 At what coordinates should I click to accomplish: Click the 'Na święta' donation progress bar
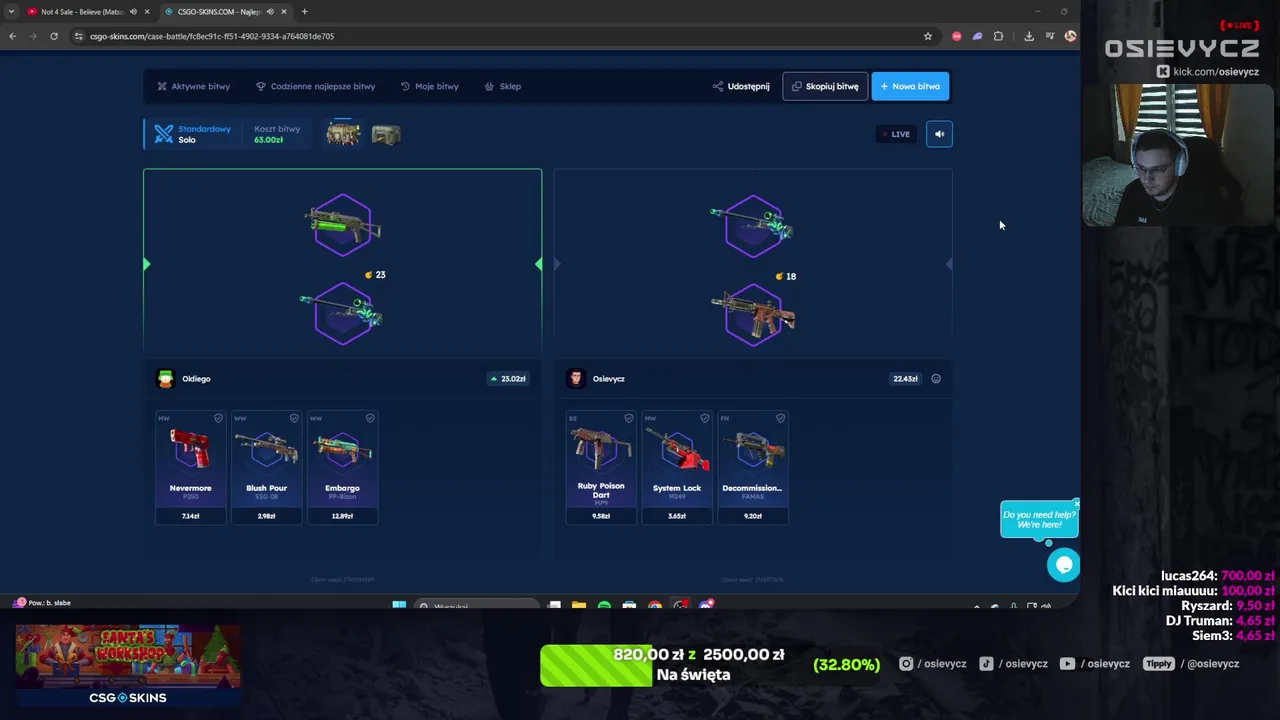pos(662,665)
